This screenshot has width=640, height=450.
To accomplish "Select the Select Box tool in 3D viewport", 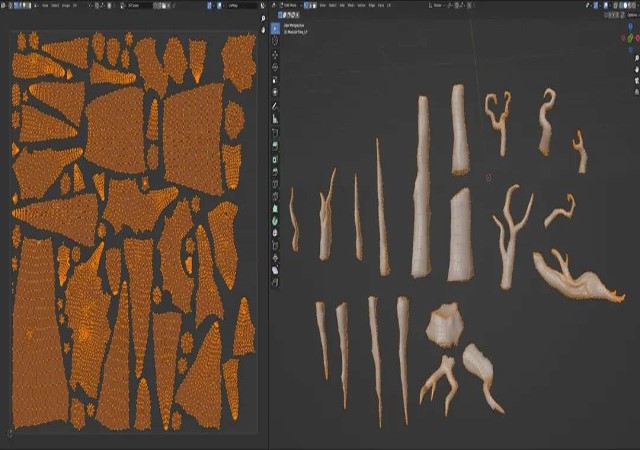I will (x=275, y=29).
